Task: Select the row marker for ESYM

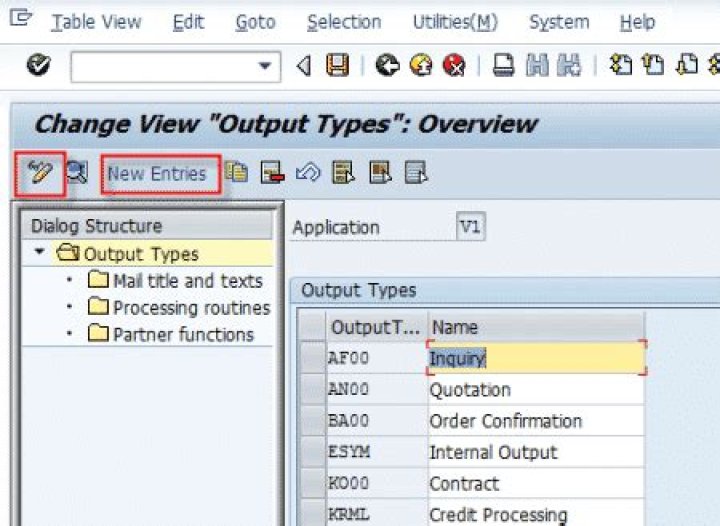Action: [x=313, y=452]
